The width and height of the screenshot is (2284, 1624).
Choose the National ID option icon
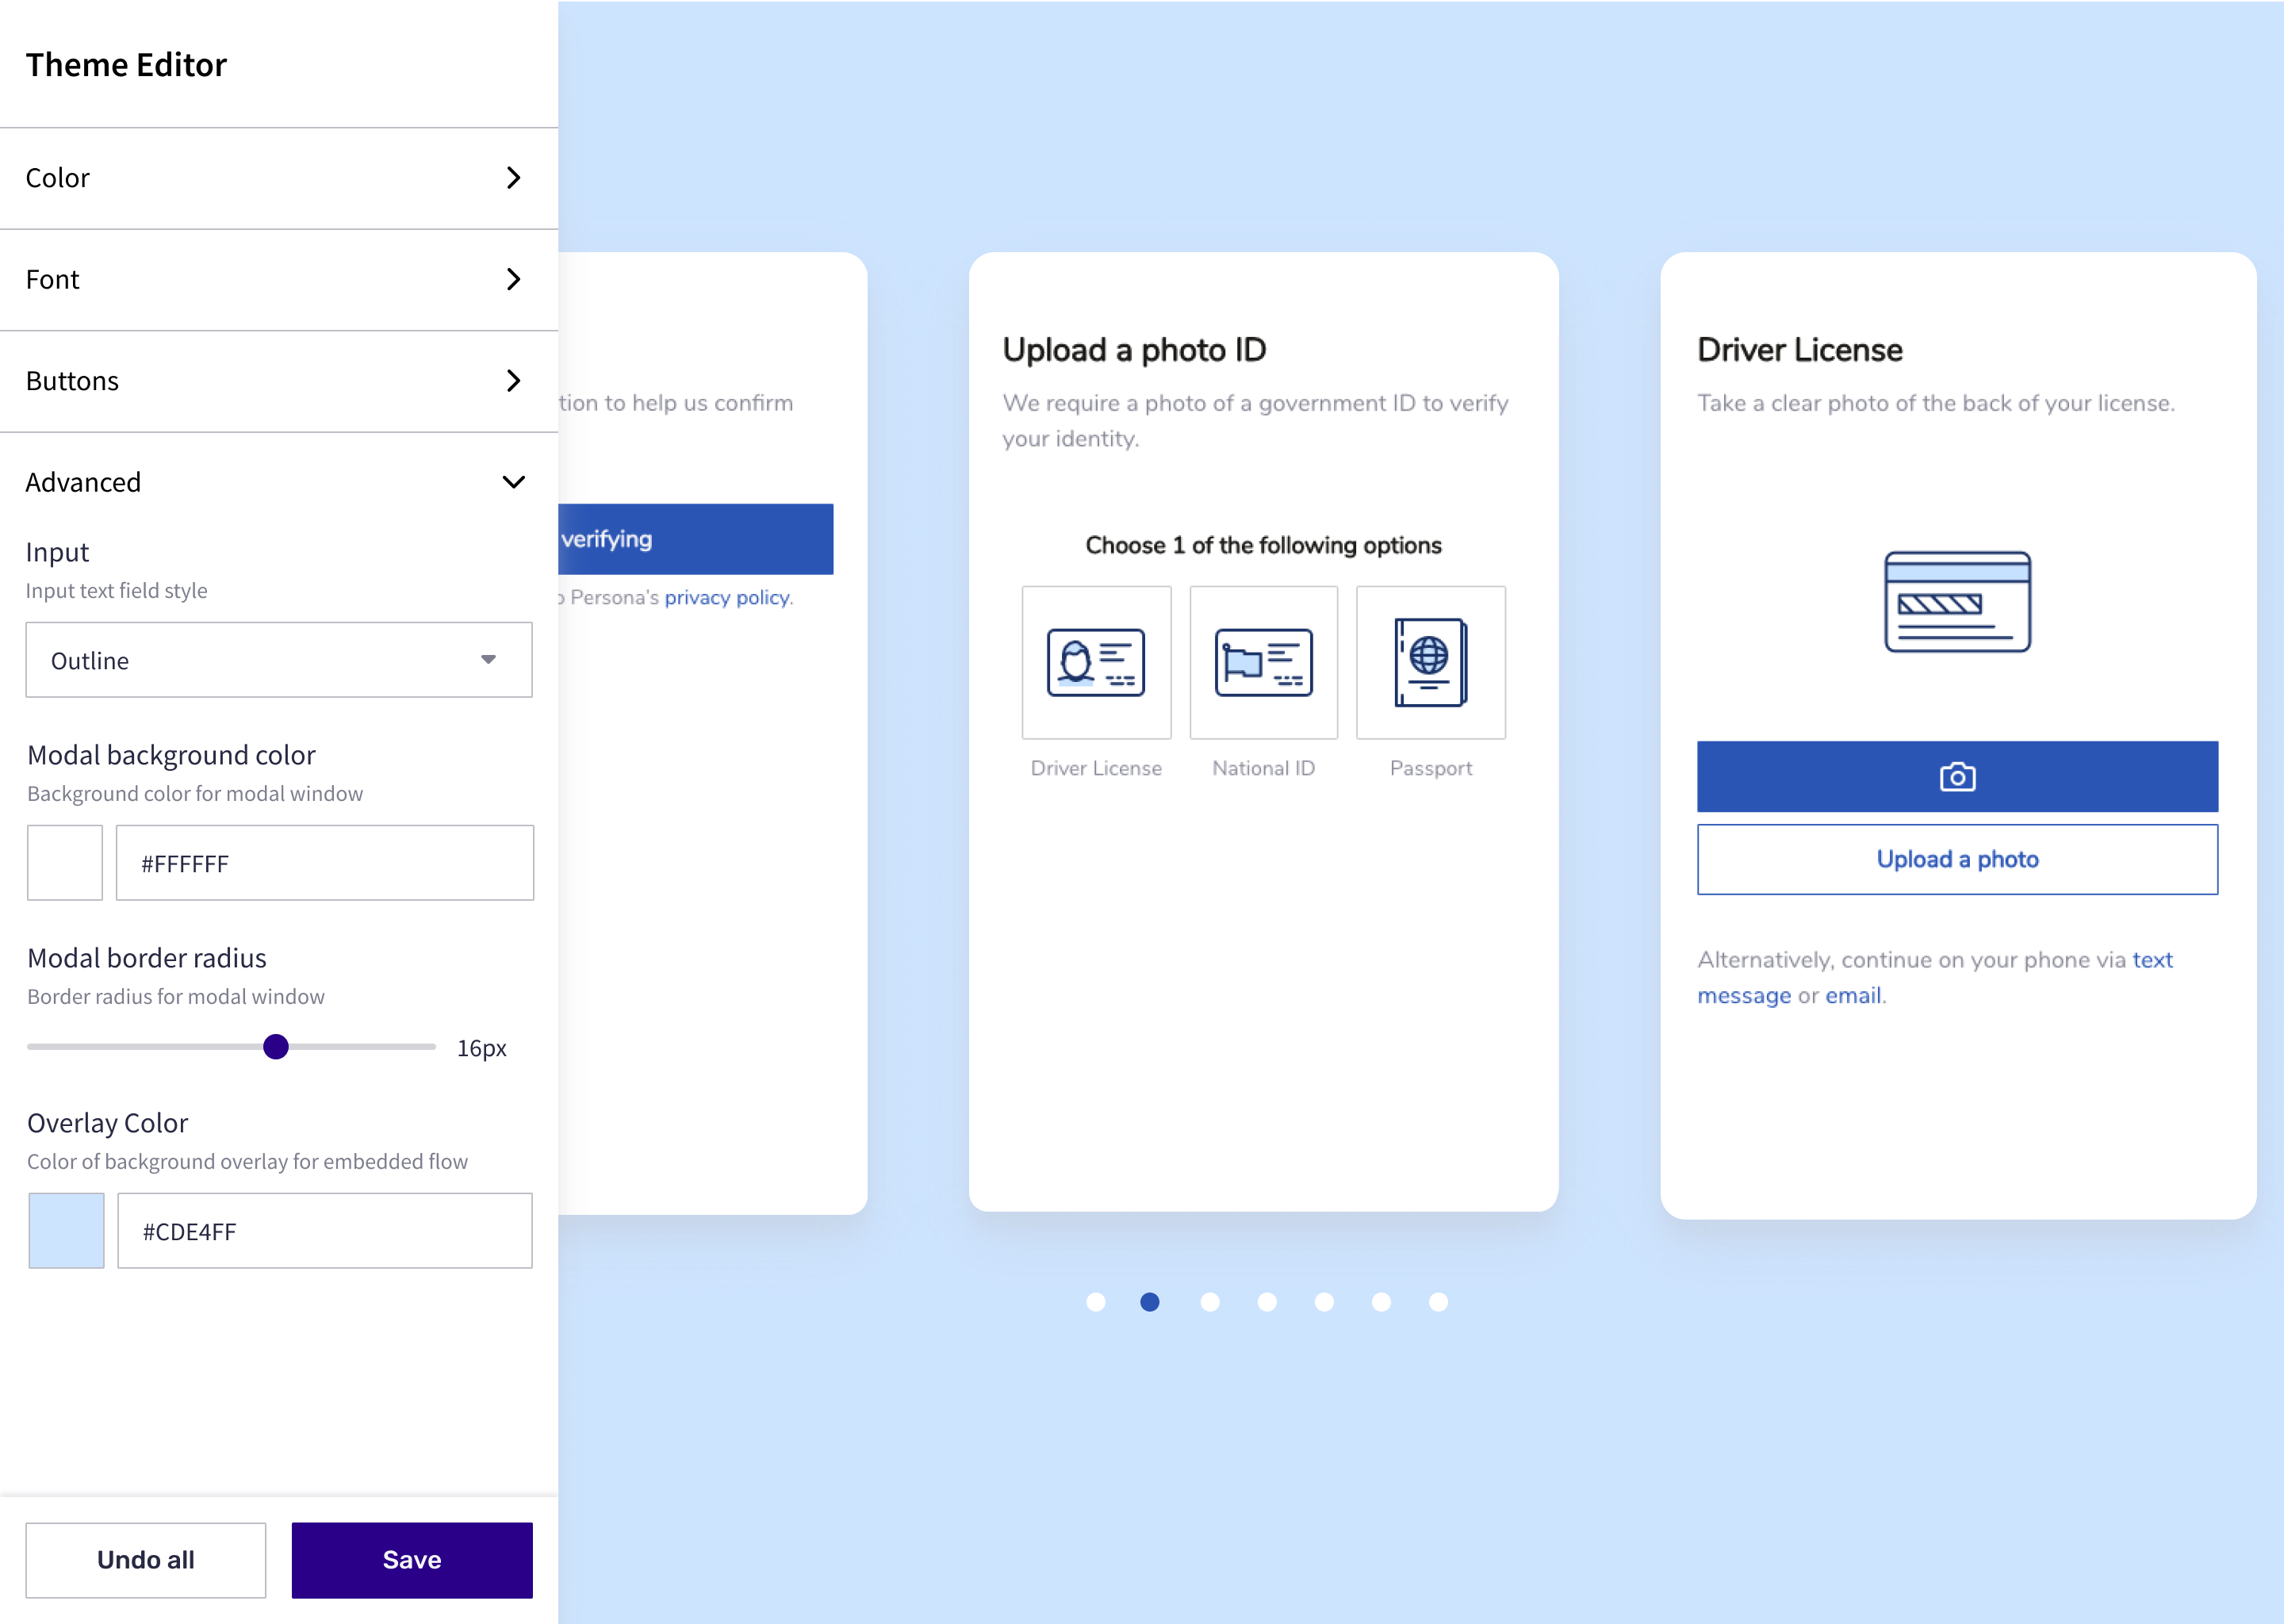(1262, 662)
